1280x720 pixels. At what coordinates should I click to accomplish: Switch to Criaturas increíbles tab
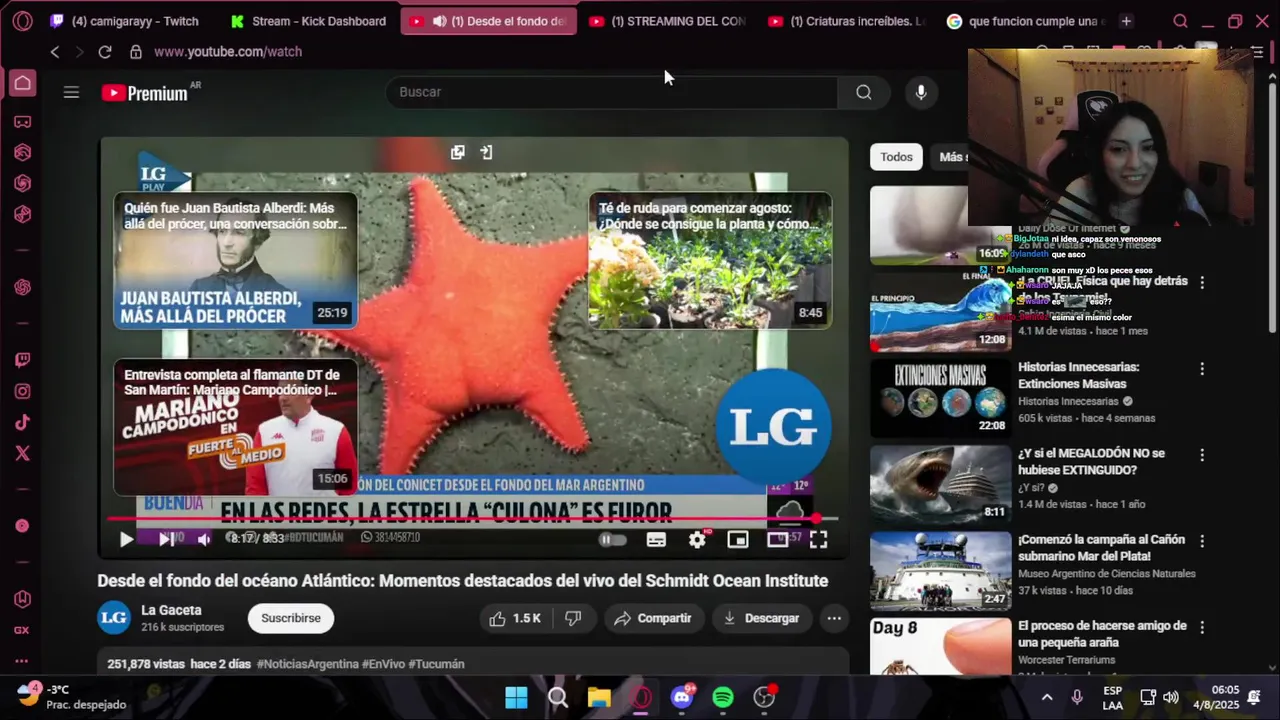click(846, 21)
